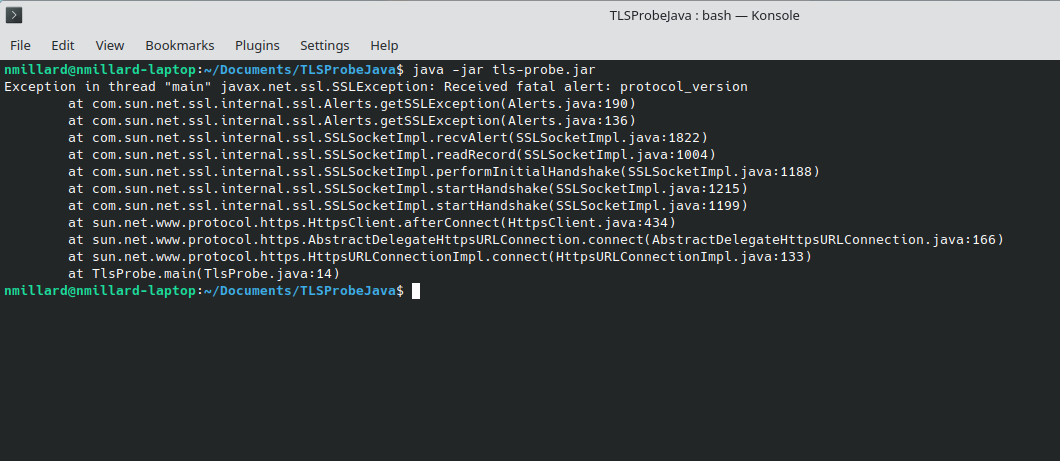Open the View menu
1060x461 pixels.
[110, 45]
